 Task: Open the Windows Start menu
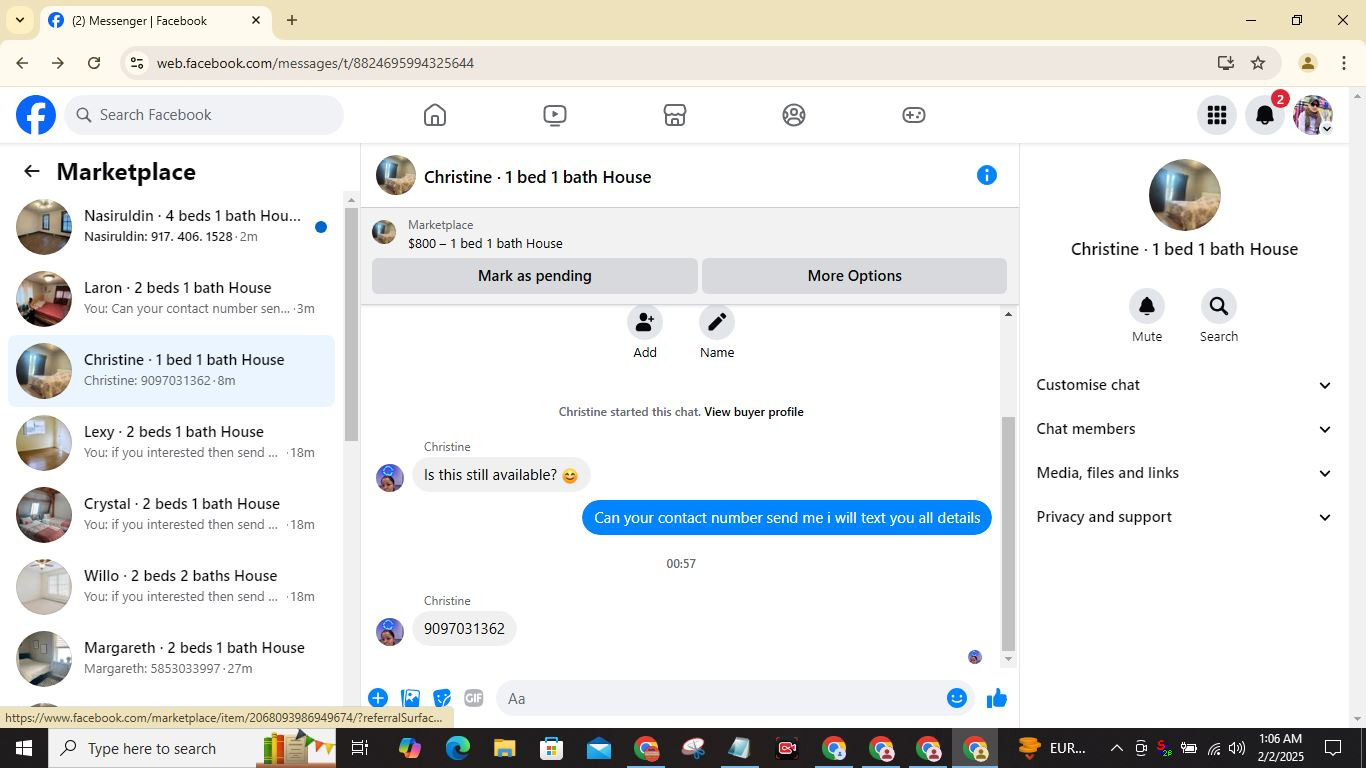coord(24,748)
